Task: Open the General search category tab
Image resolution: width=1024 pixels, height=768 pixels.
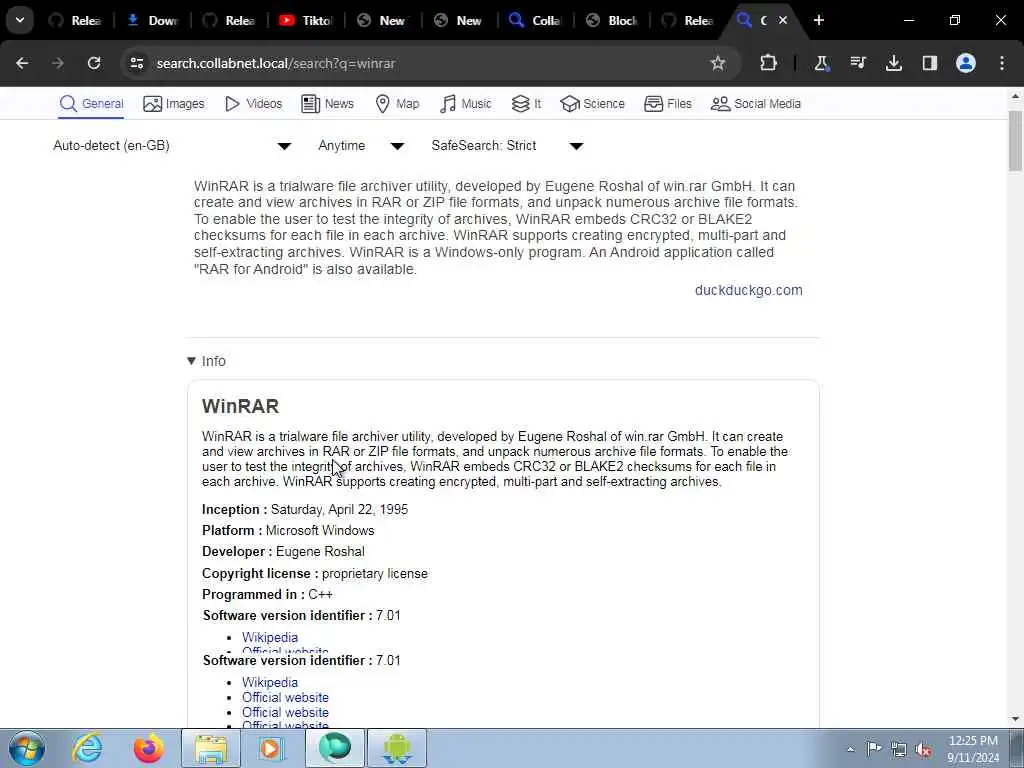Action: coord(91,104)
